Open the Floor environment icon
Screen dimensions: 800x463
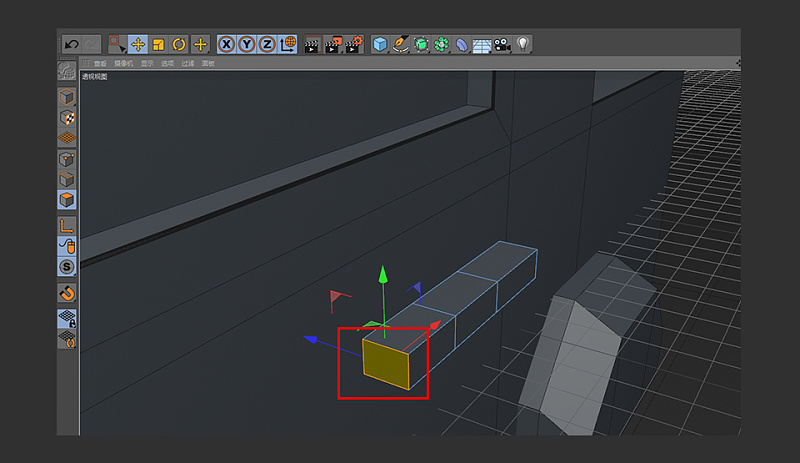482,45
